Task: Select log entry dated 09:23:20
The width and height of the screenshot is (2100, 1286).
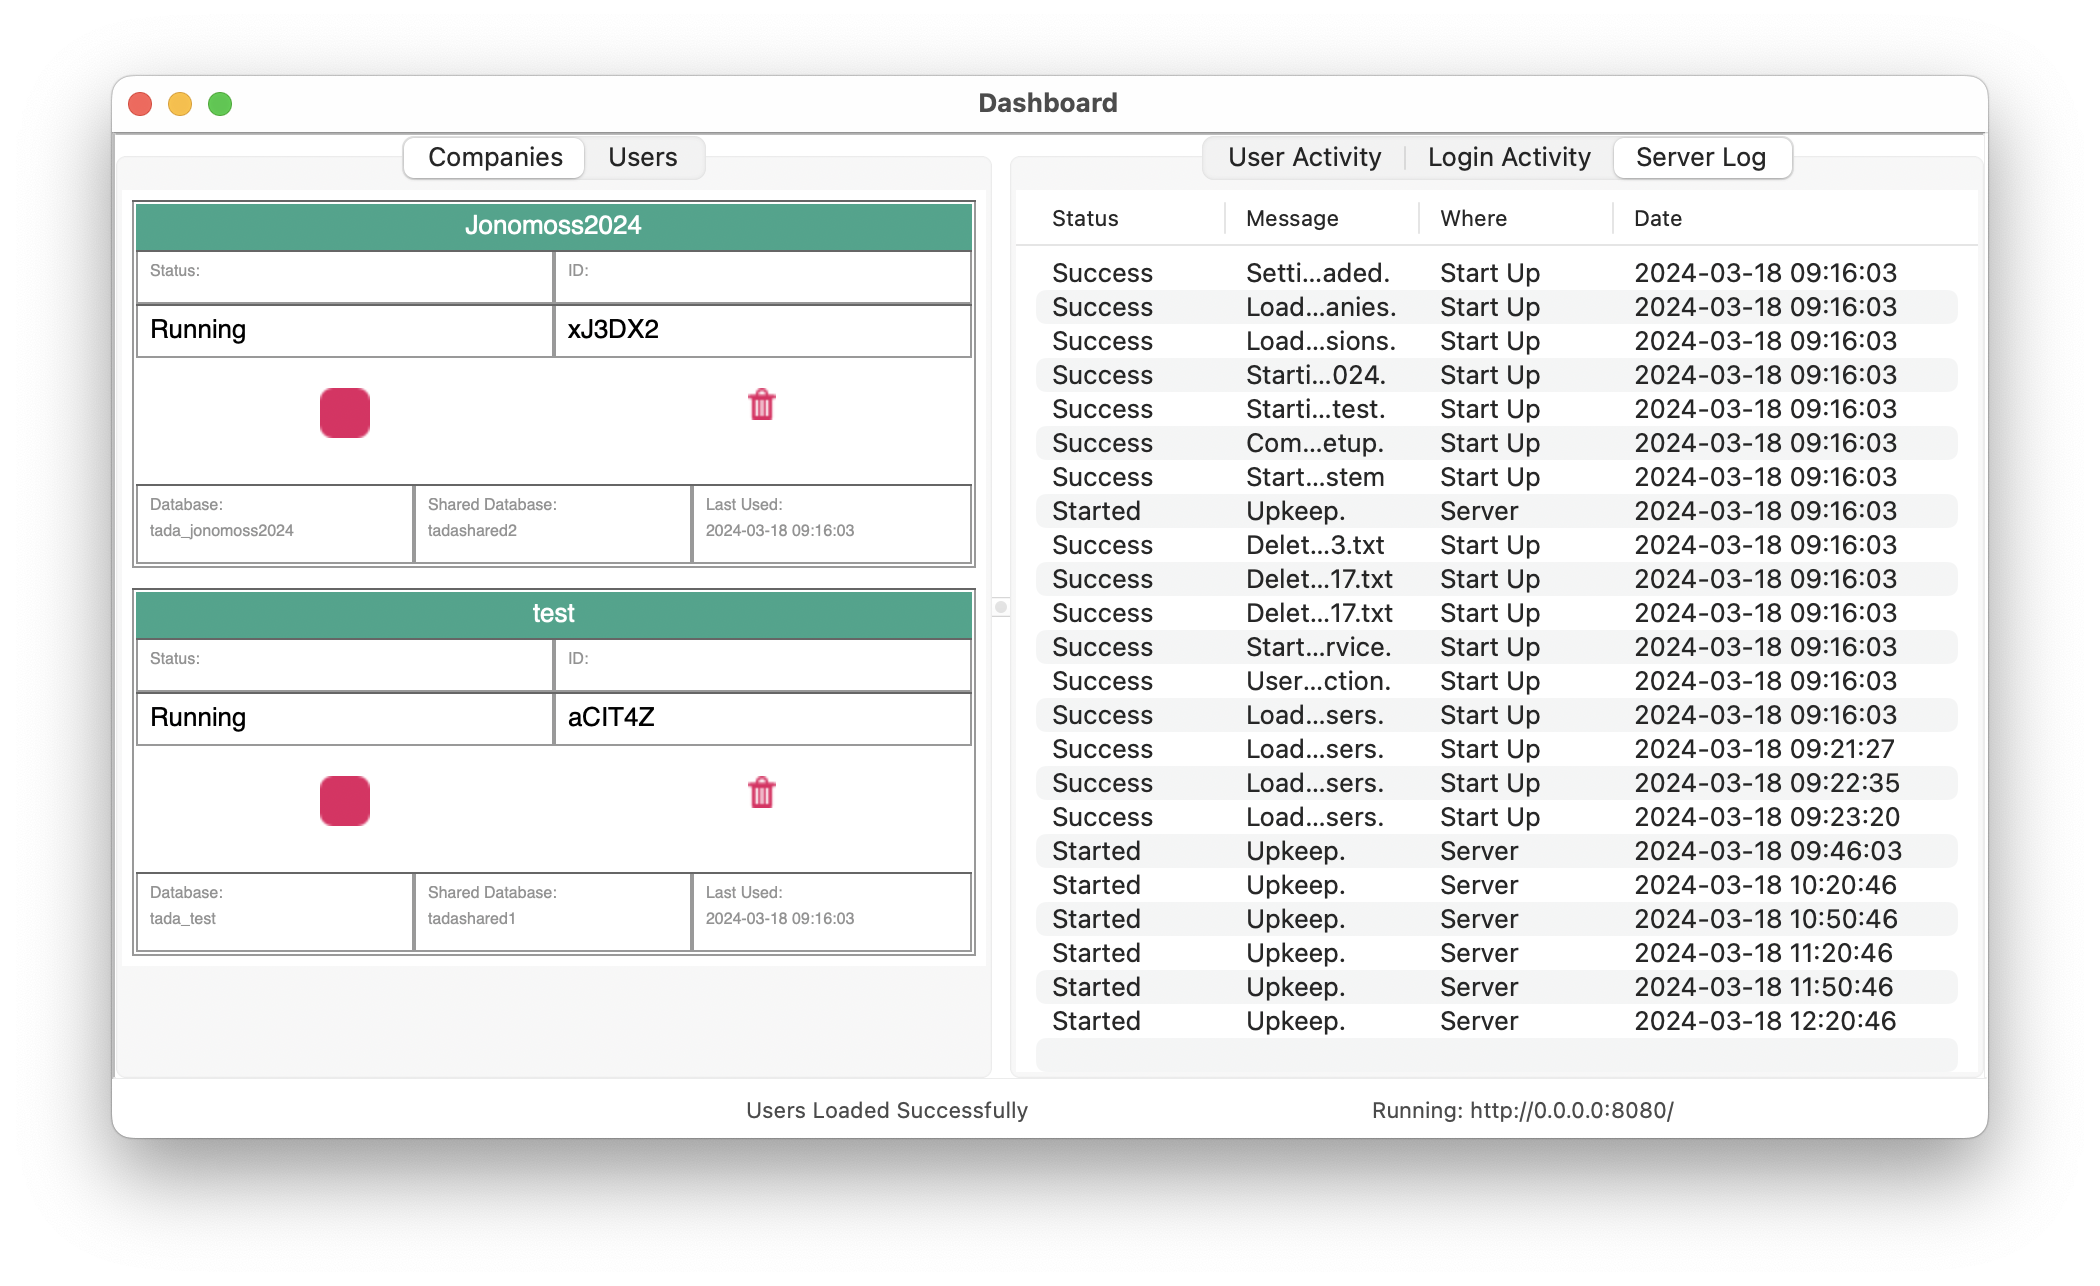Action: point(1496,817)
